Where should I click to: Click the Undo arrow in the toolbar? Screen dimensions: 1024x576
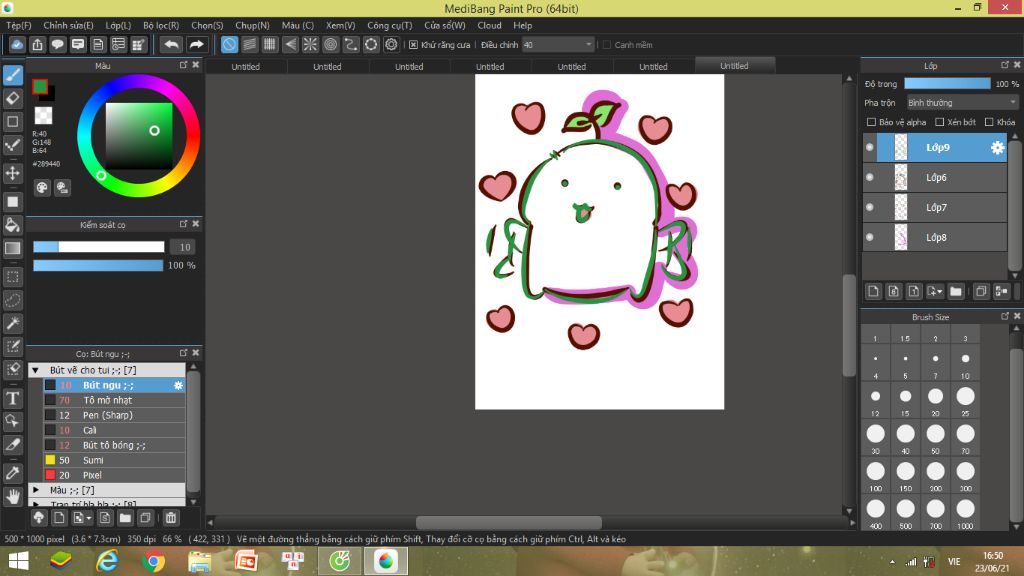171,44
